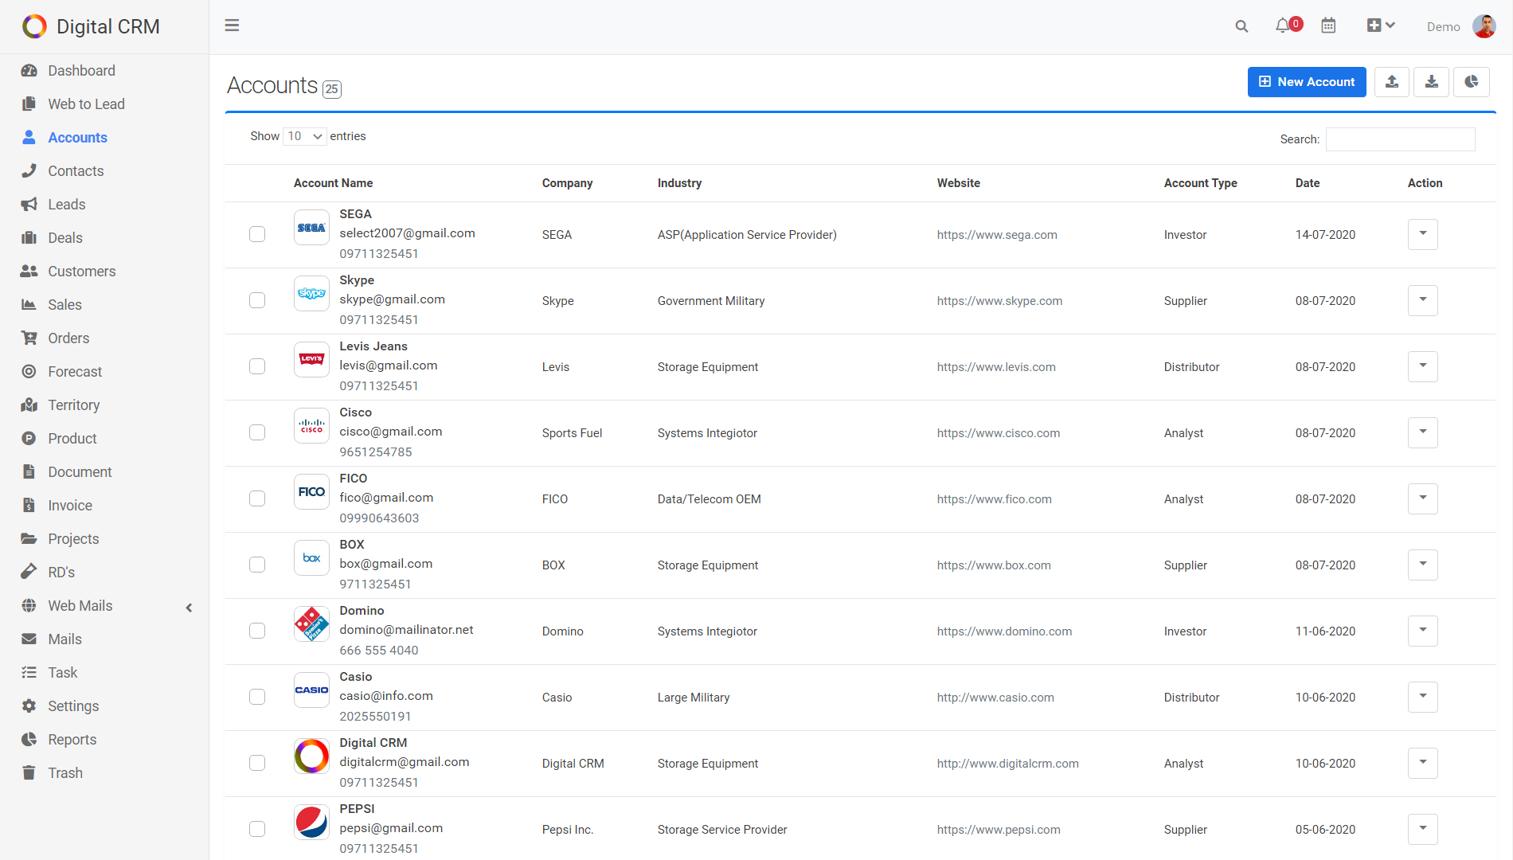This screenshot has width=1513, height=860.
Task: Open the quick-add plus dropdown in top bar
Action: point(1381,26)
